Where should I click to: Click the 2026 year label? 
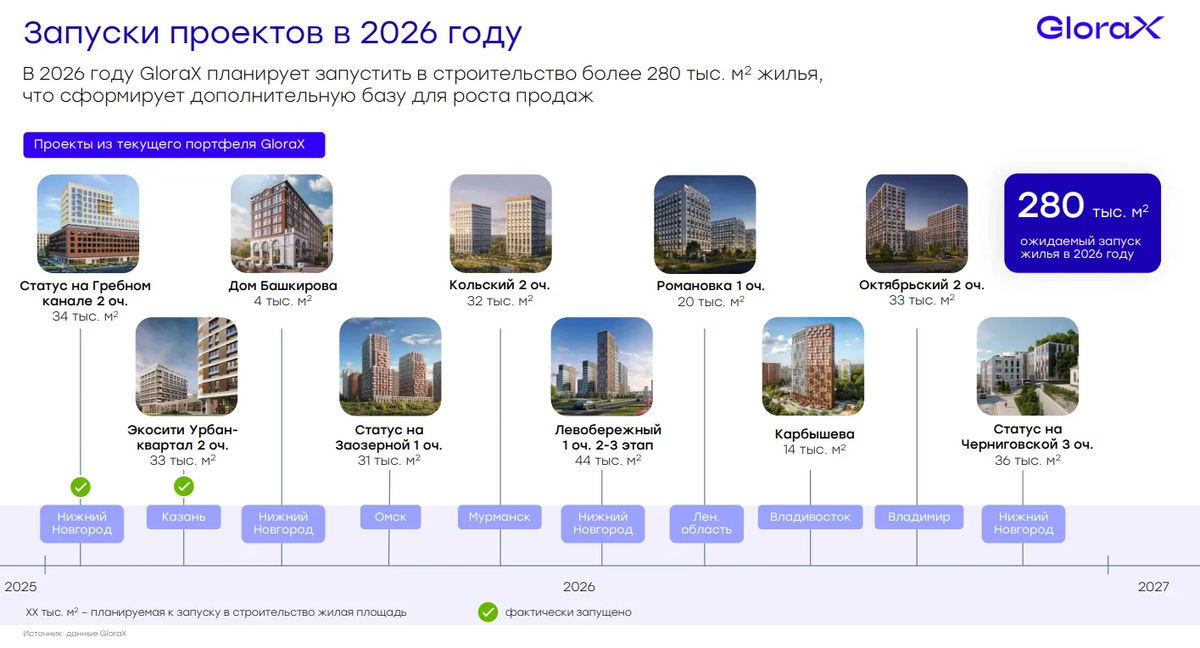[579, 587]
